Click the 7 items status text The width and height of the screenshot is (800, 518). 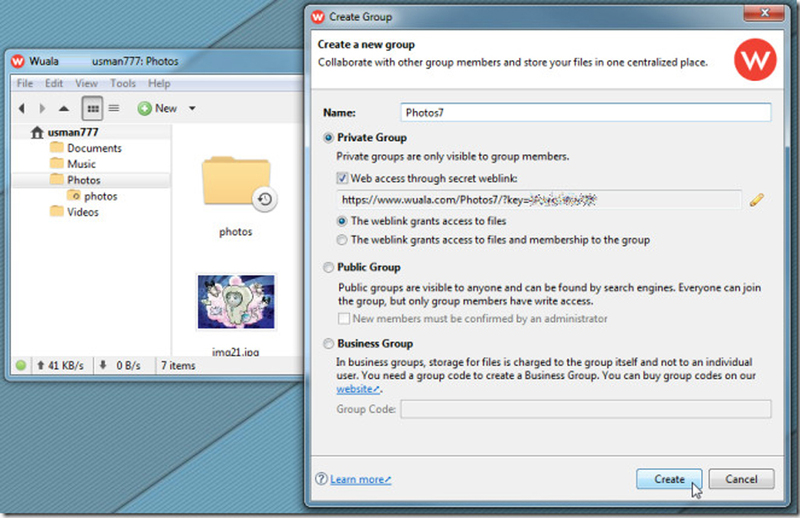178,365
